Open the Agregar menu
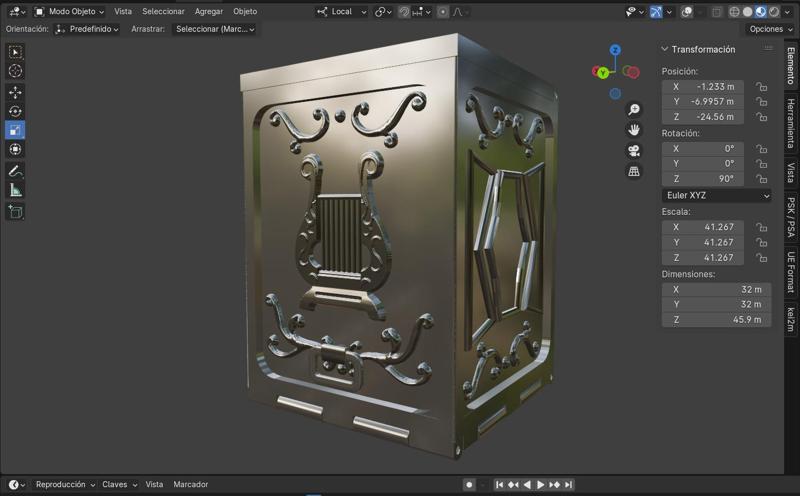800x496 pixels. [x=208, y=11]
